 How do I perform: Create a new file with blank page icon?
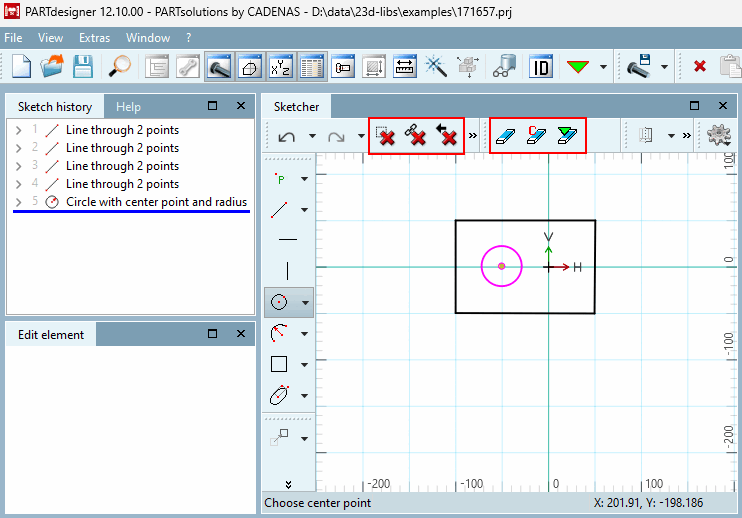tap(21, 66)
